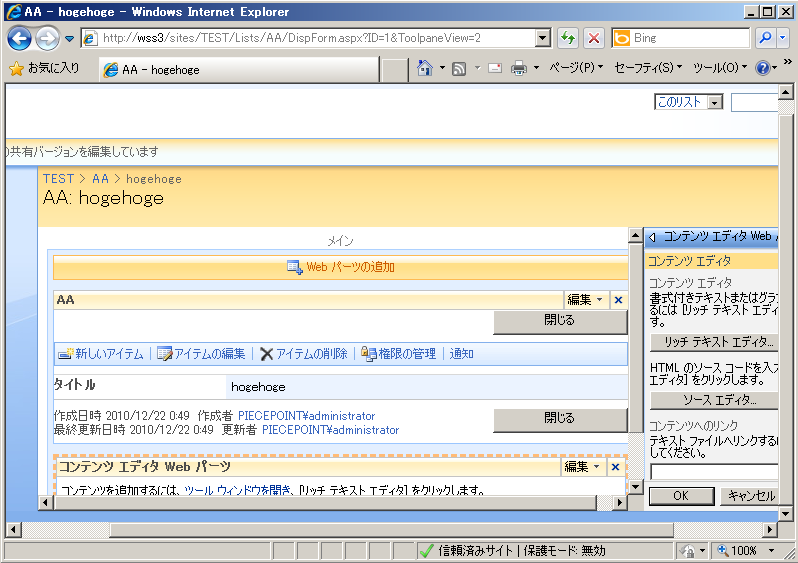Click the Refresh page icon
The width and height of the screenshot is (798, 563).
pyautogui.click(x=568, y=38)
